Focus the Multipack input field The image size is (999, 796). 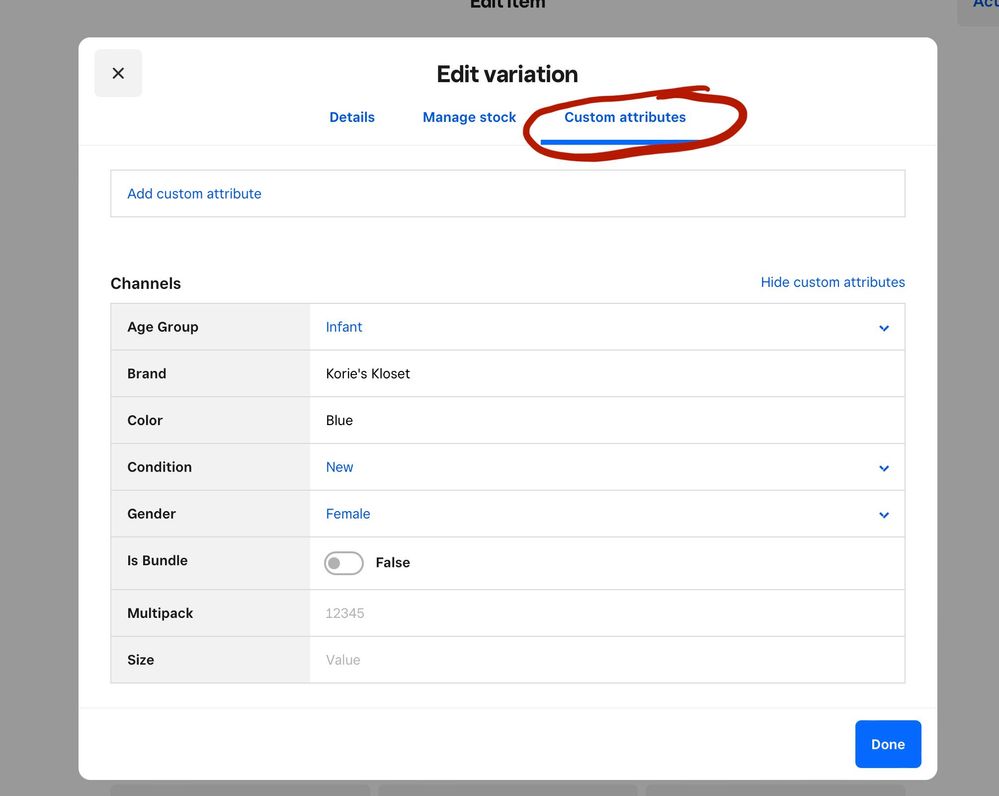coord(606,613)
